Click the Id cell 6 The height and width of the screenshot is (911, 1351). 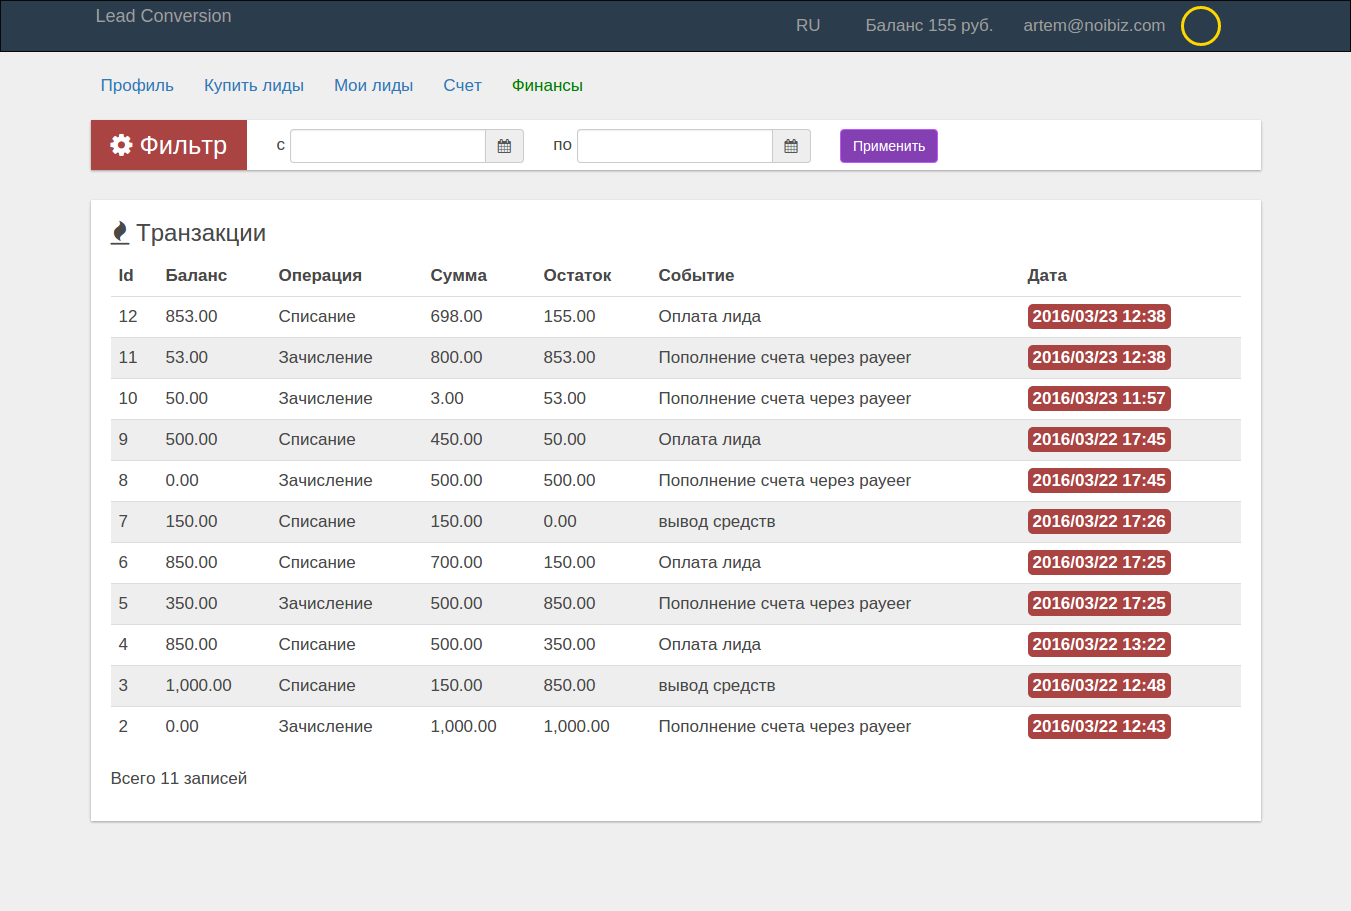(123, 563)
